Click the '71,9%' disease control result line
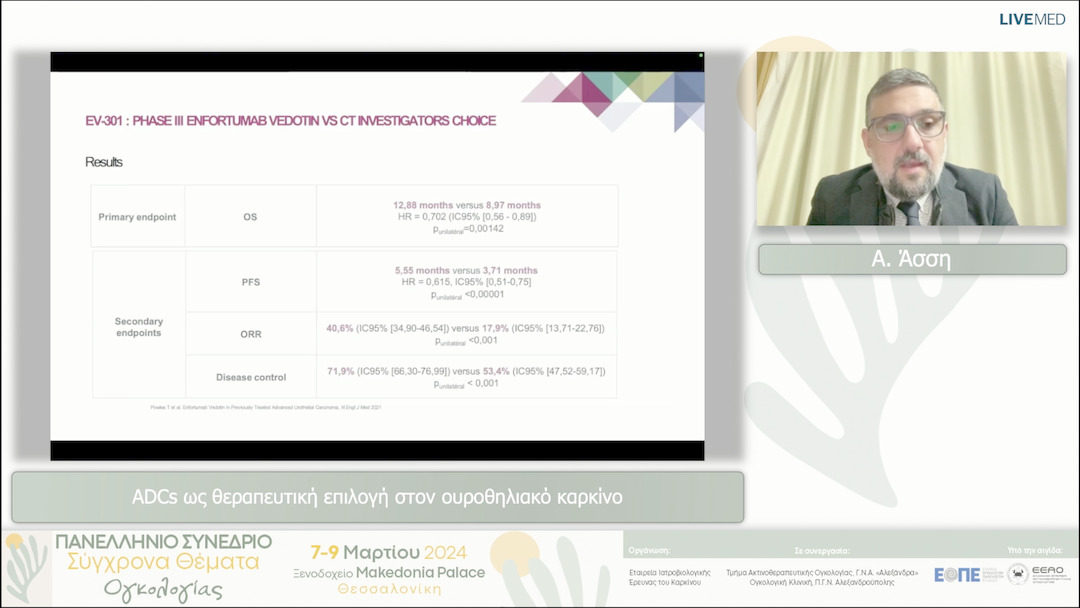Screen dimensions: 1080x608 [466, 371]
